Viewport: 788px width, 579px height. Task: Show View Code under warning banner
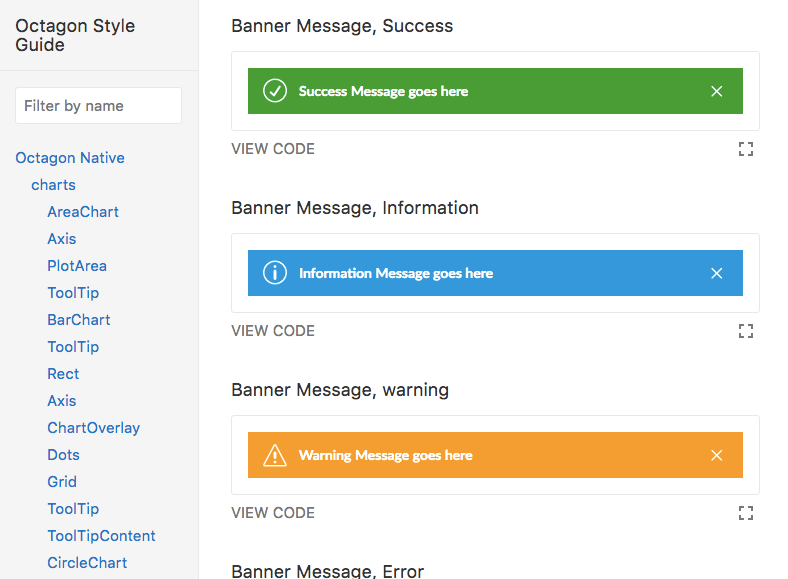click(x=273, y=513)
